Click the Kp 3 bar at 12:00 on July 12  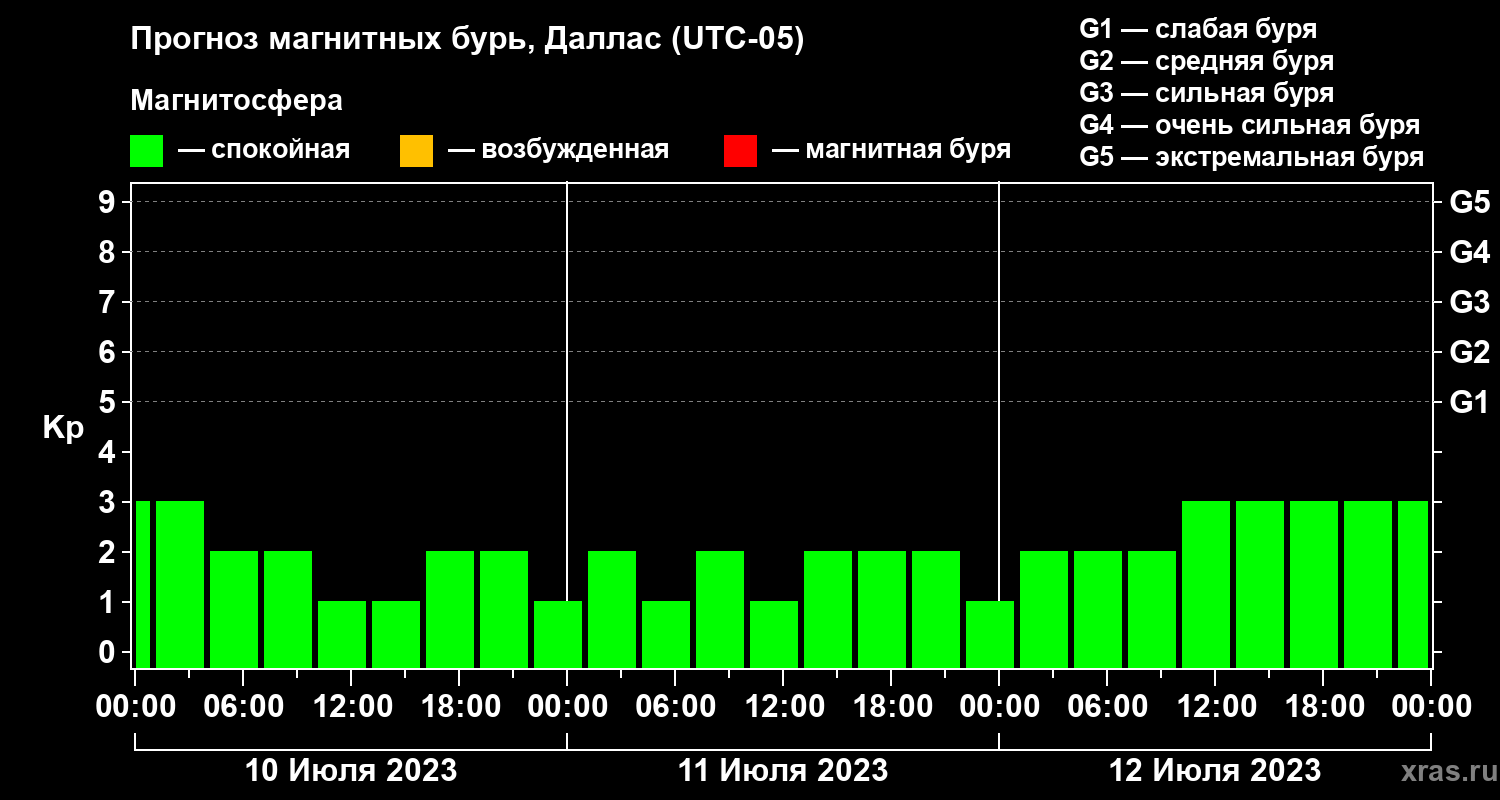coord(1206,584)
